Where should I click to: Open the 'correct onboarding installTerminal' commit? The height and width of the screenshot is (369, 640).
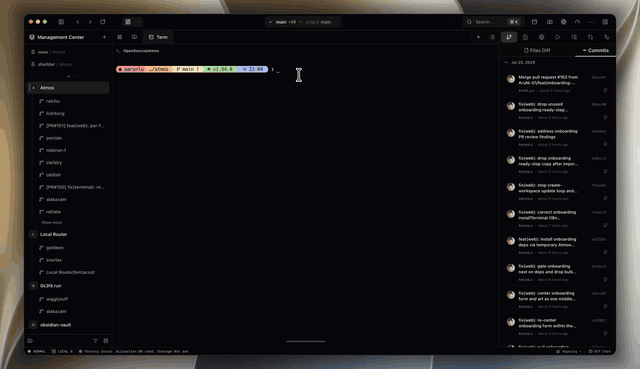558,218
